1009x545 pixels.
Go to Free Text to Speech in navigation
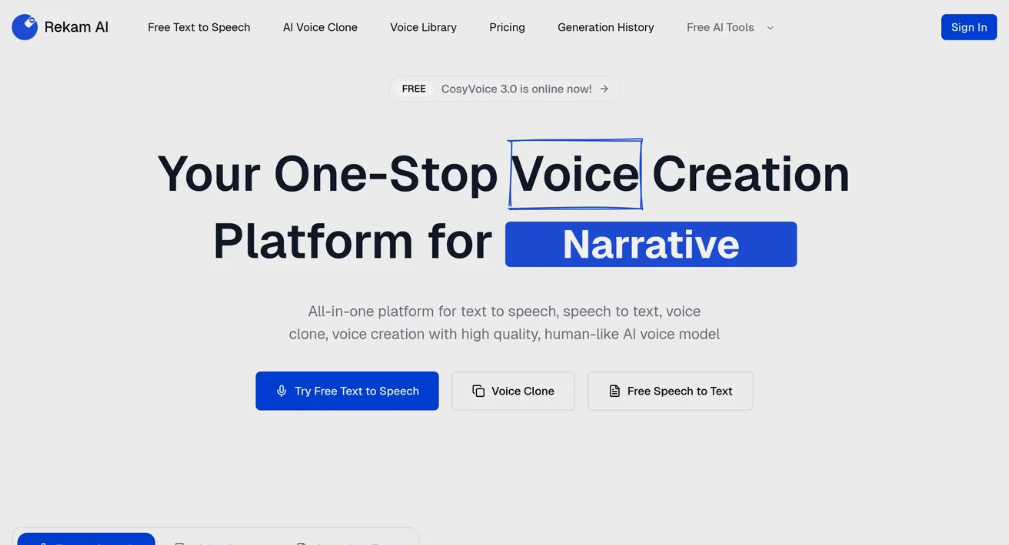[x=199, y=28]
